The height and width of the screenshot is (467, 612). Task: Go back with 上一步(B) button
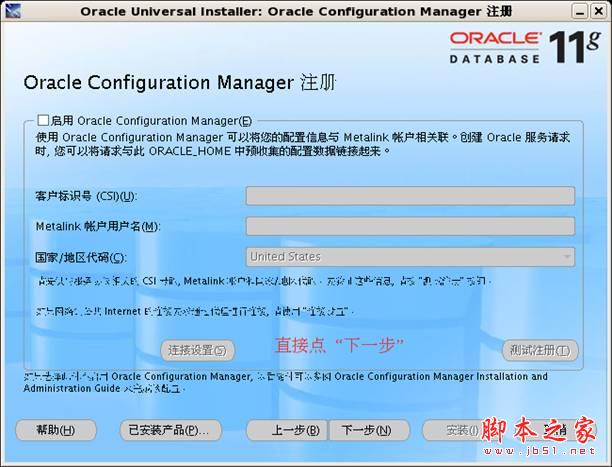pos(287,430)
